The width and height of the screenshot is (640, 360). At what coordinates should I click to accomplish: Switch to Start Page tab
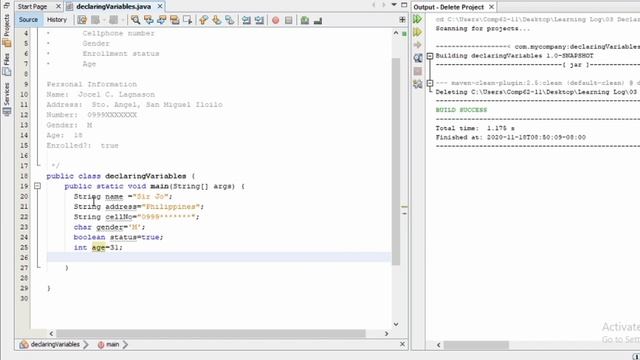[x=33, y=7]
